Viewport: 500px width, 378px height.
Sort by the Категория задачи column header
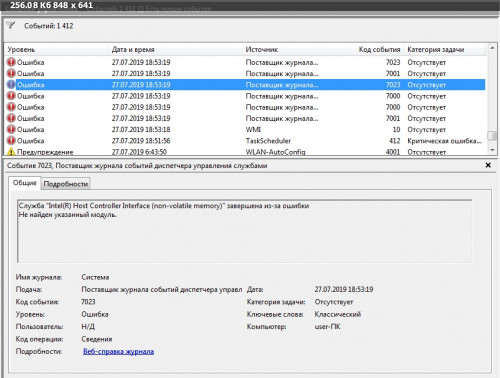(x=445, y=50)
